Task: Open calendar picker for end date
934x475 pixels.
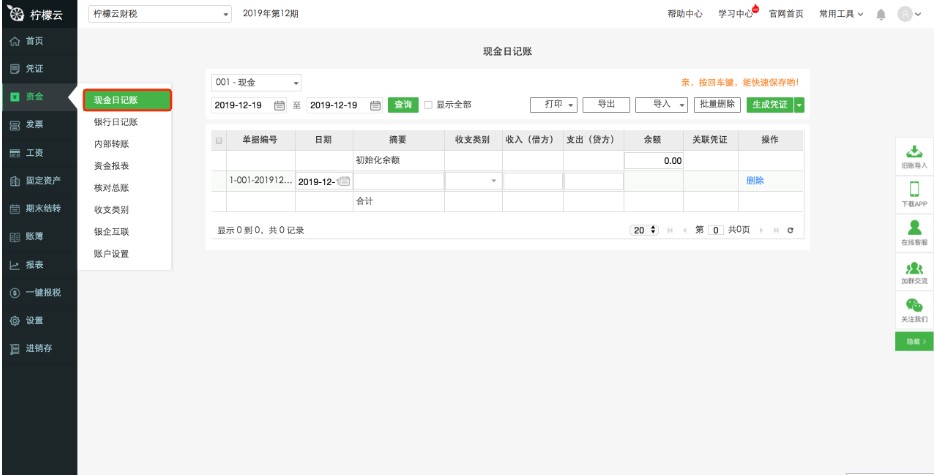Action: [x=376, y=105]
